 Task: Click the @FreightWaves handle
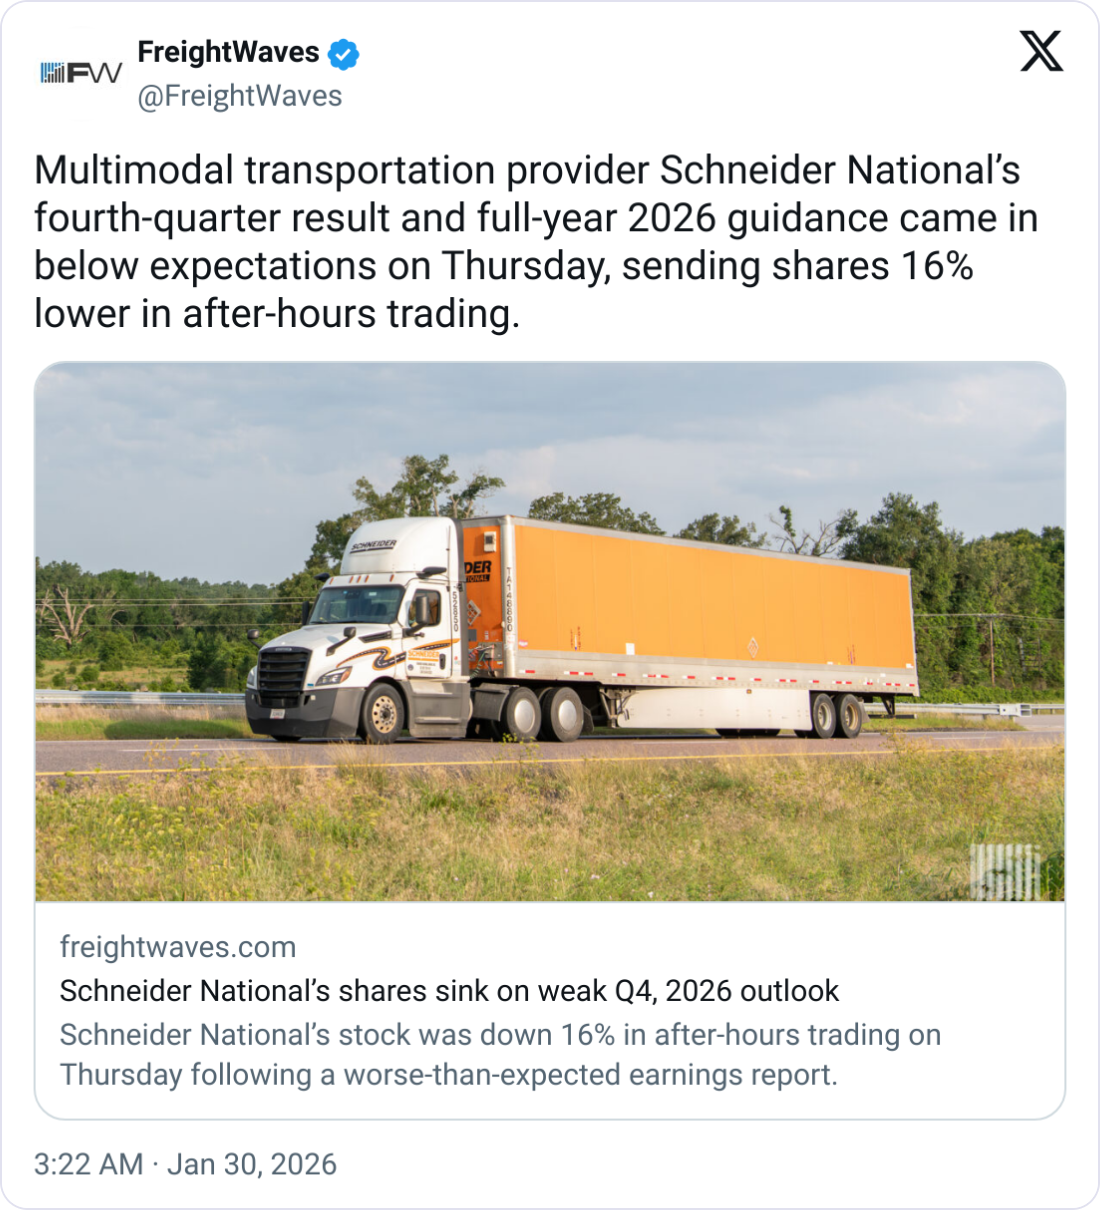coord(240,96)
